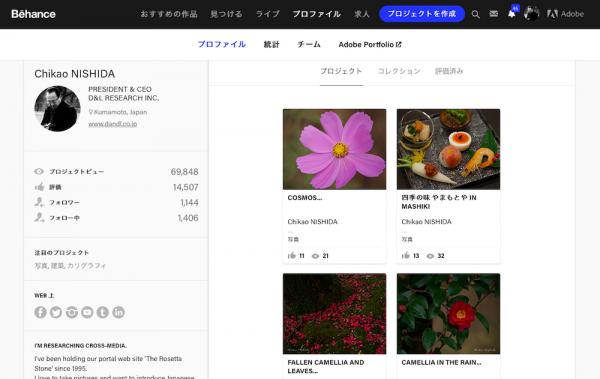Click the thumbs-up icon on MASHIKI card
Viewport: 600px width, 379px height.
[406, 255]
